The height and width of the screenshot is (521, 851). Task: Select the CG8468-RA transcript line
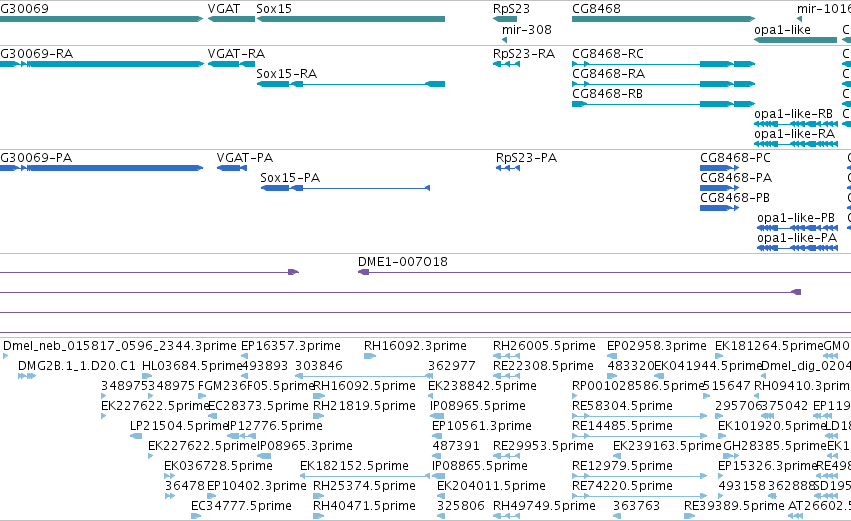pyautogui.click(x=663, y=84)
